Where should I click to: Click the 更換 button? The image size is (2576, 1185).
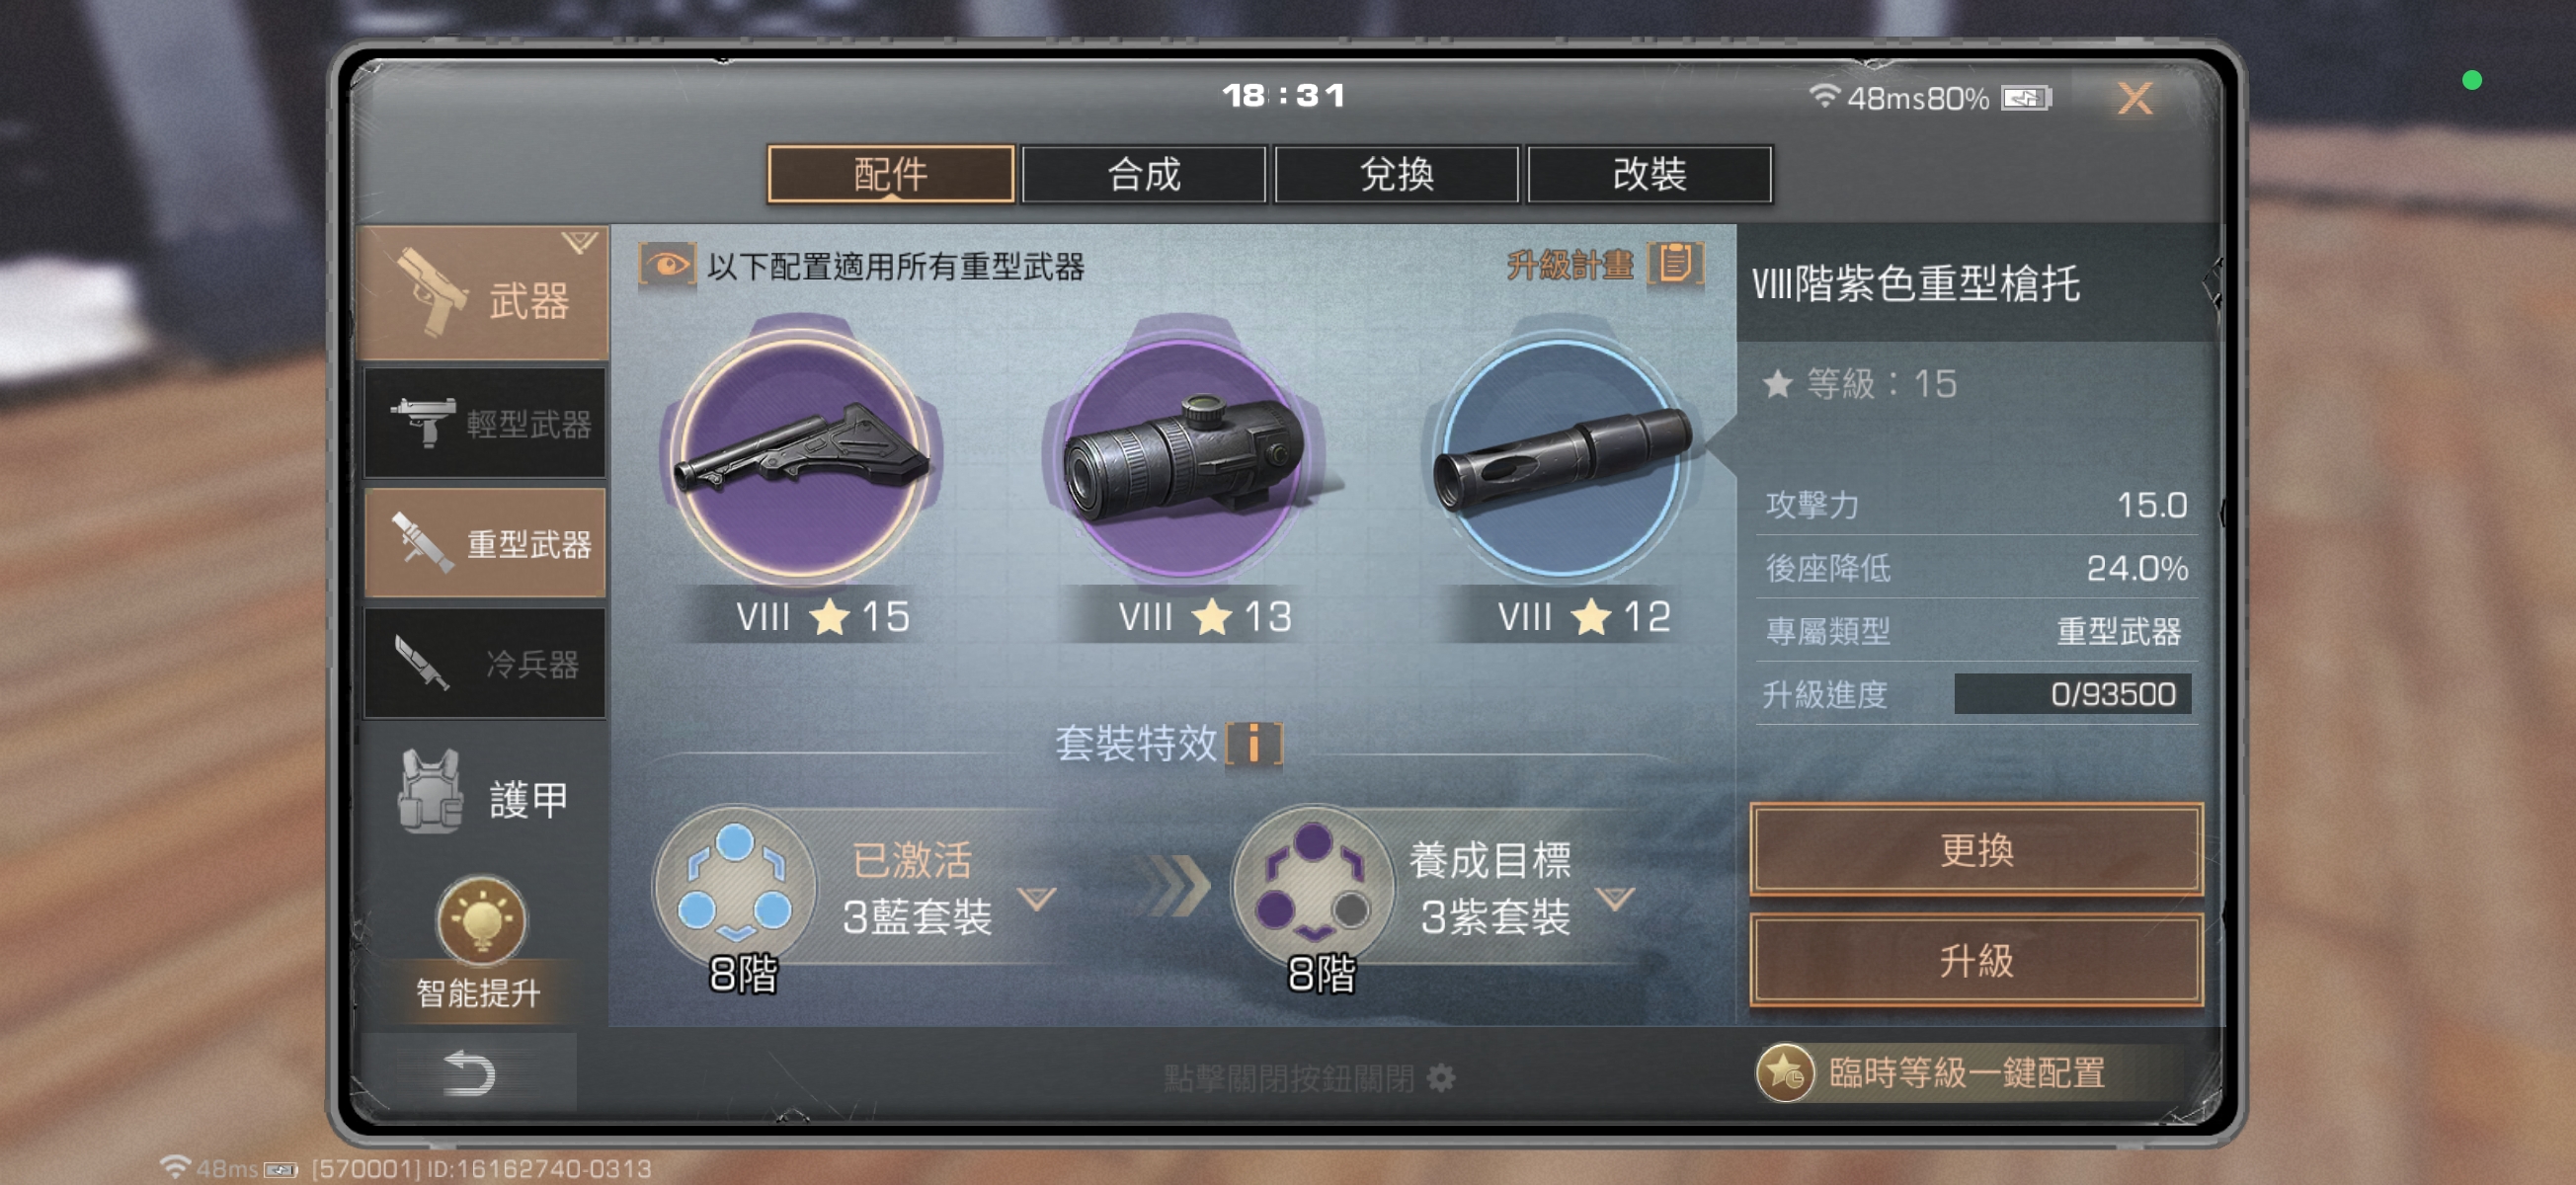click(x=1977, y=849)
